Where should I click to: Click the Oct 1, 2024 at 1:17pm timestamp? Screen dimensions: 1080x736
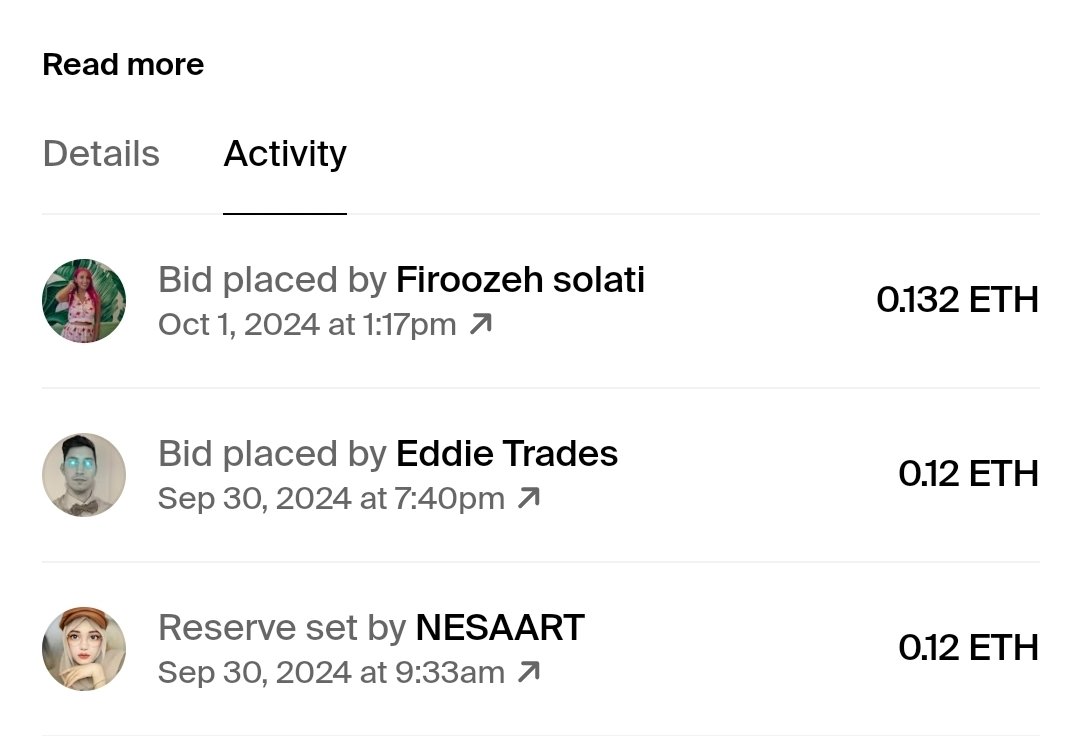307,325
